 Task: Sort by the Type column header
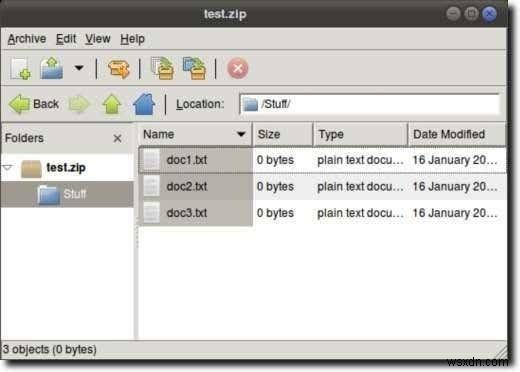coord(360,134)
